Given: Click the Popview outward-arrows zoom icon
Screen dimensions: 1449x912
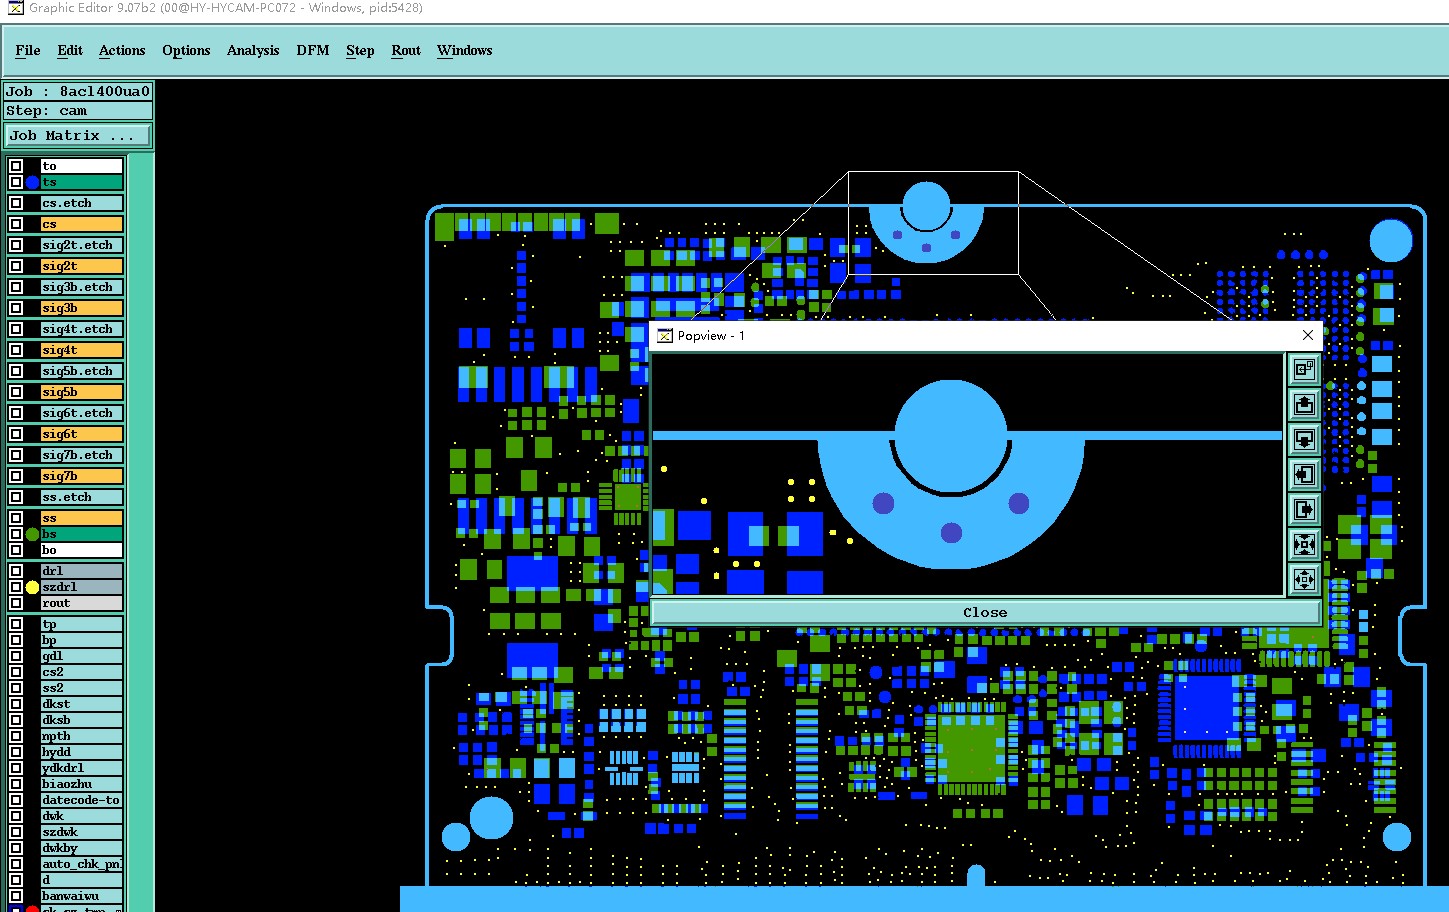Looking at the screenshot, I should click(x=1304, y=579).
